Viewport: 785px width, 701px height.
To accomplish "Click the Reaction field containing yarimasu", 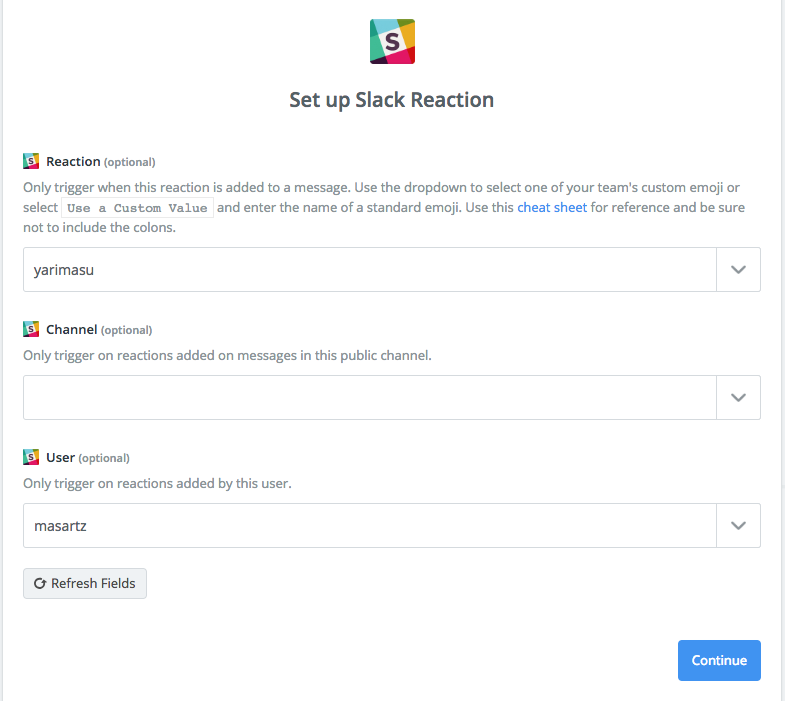I will point(369,269).
